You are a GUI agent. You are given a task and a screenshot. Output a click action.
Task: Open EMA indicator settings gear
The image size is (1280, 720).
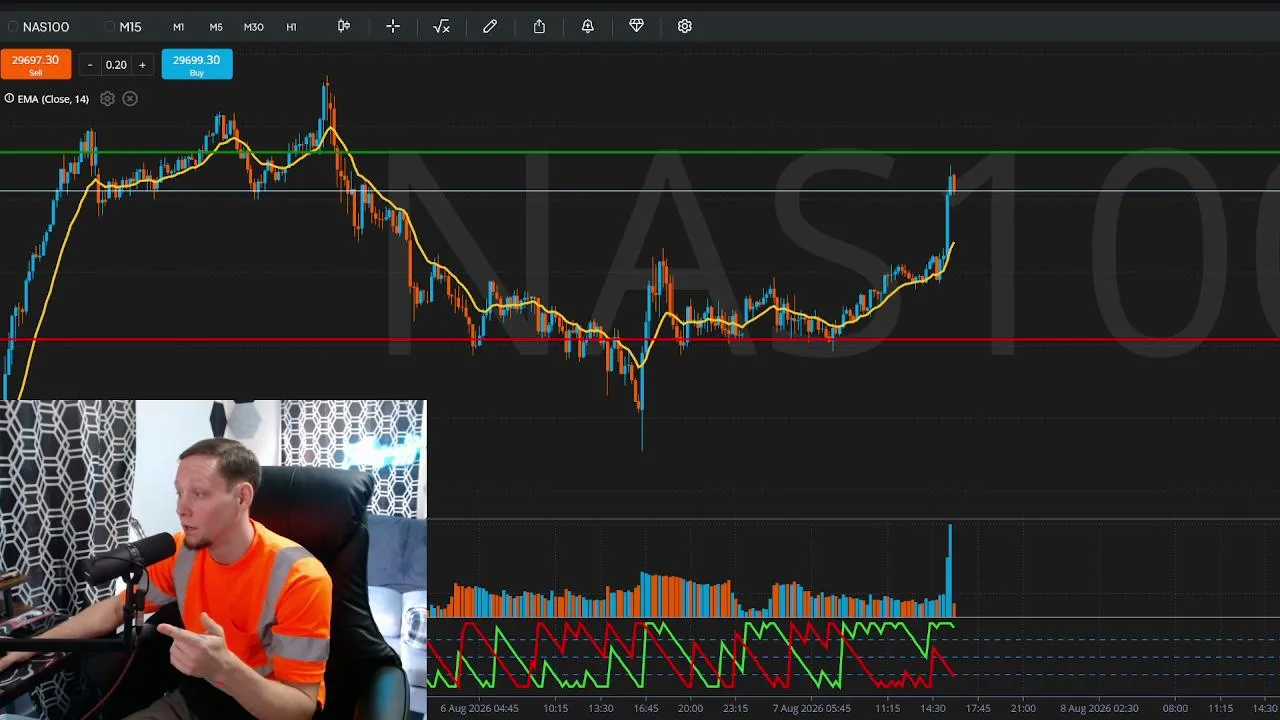tap(107, 98)
